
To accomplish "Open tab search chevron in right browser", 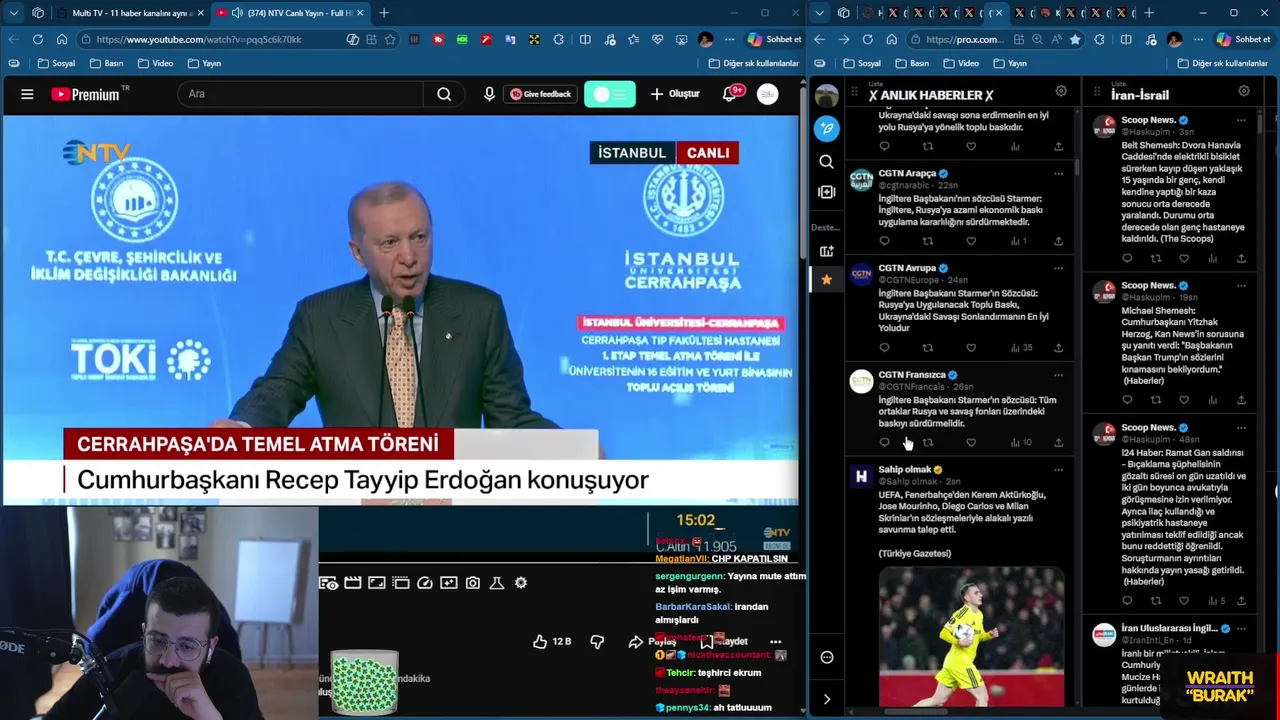I will (820, 13).
